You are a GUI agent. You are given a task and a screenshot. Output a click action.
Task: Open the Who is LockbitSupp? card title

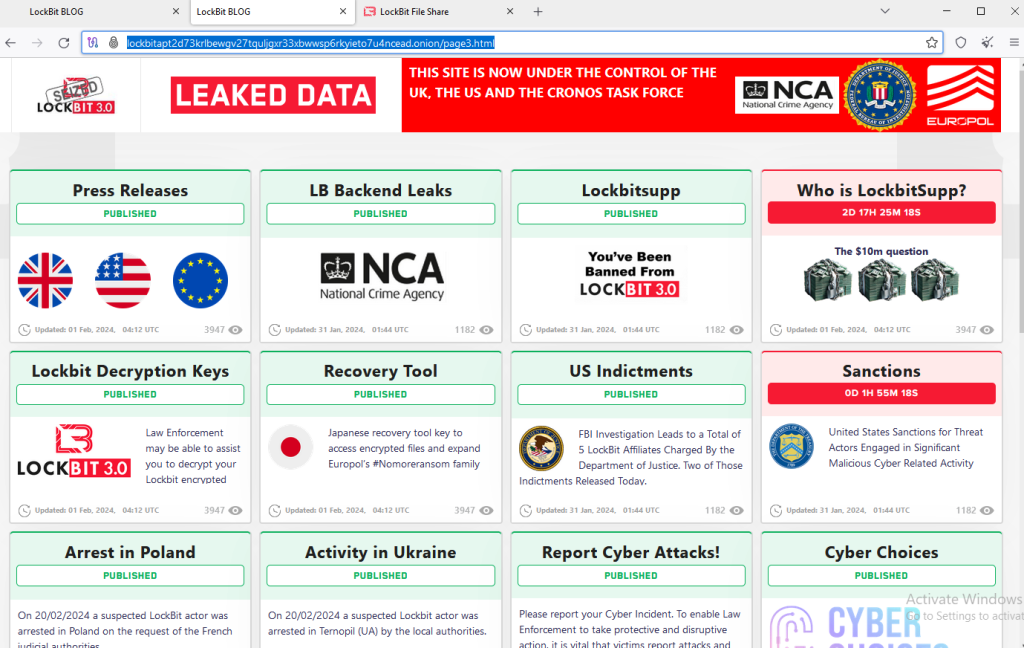click(881, 190)
